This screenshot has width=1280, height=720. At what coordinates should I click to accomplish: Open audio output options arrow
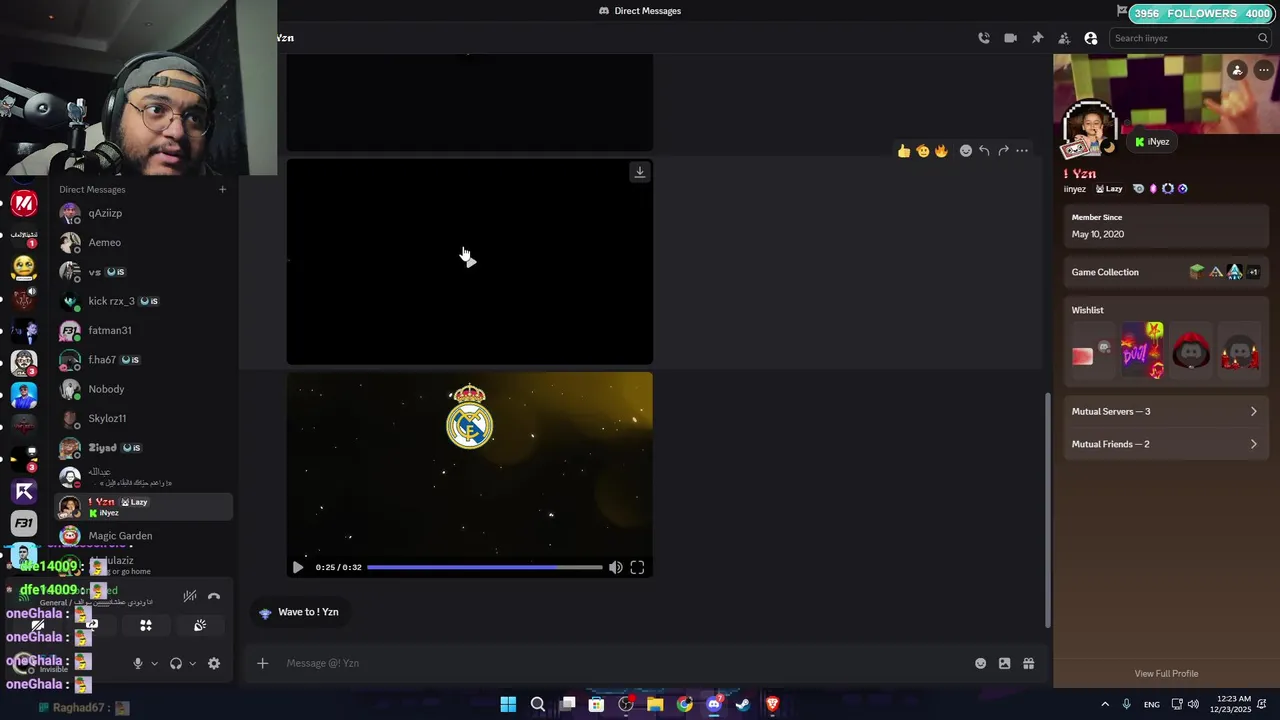193,663
